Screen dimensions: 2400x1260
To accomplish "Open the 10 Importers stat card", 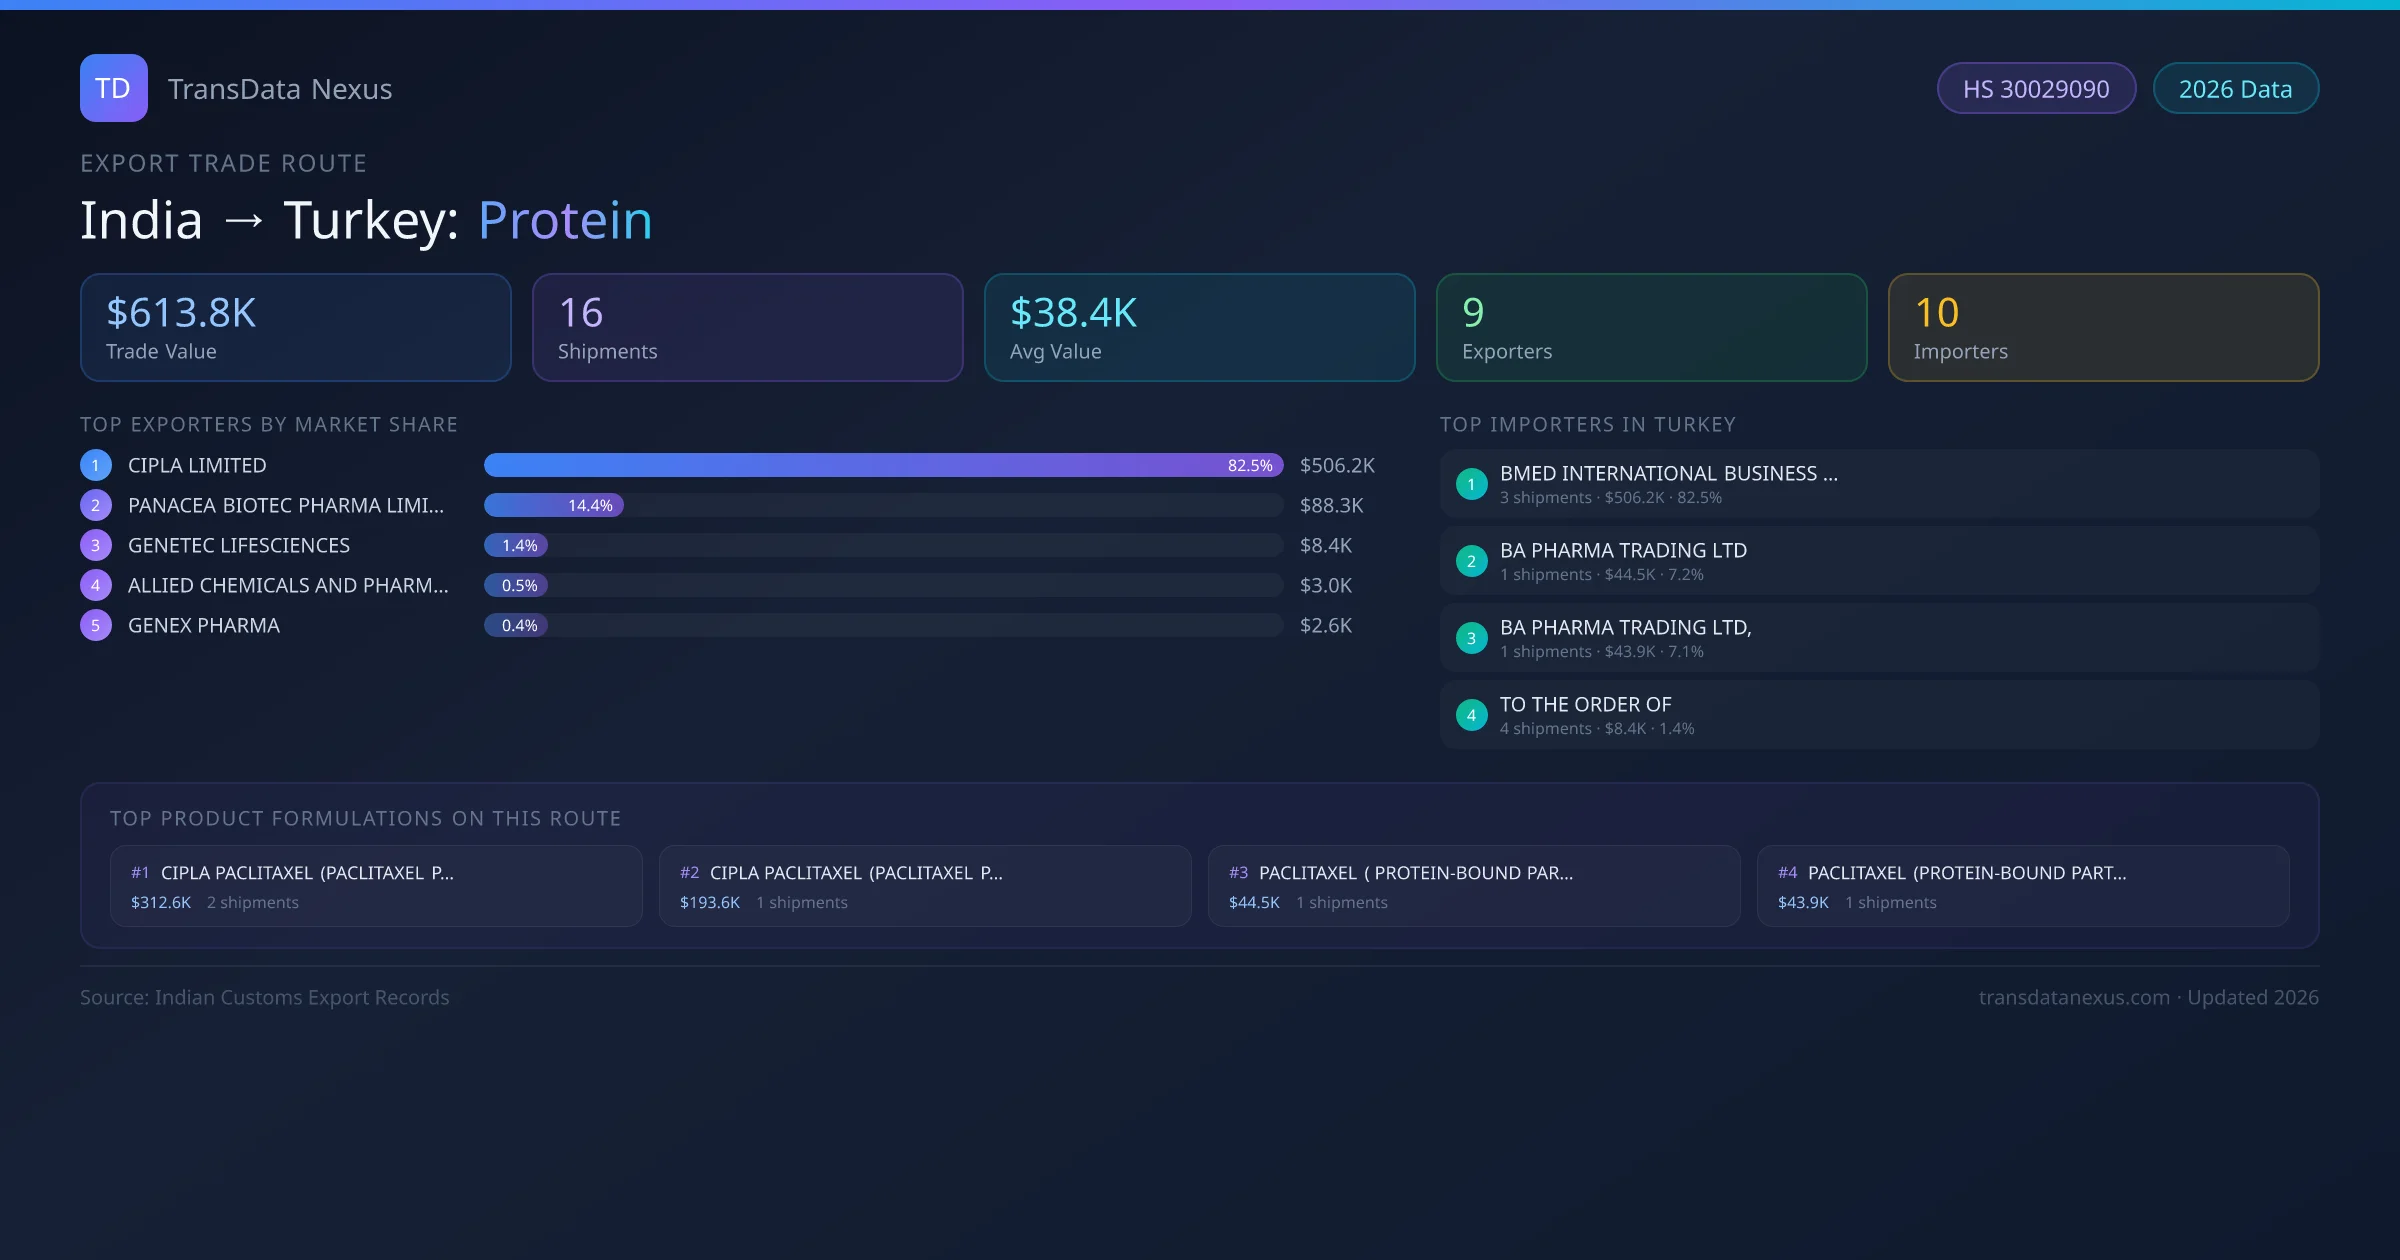I will tap(2103, 328).
